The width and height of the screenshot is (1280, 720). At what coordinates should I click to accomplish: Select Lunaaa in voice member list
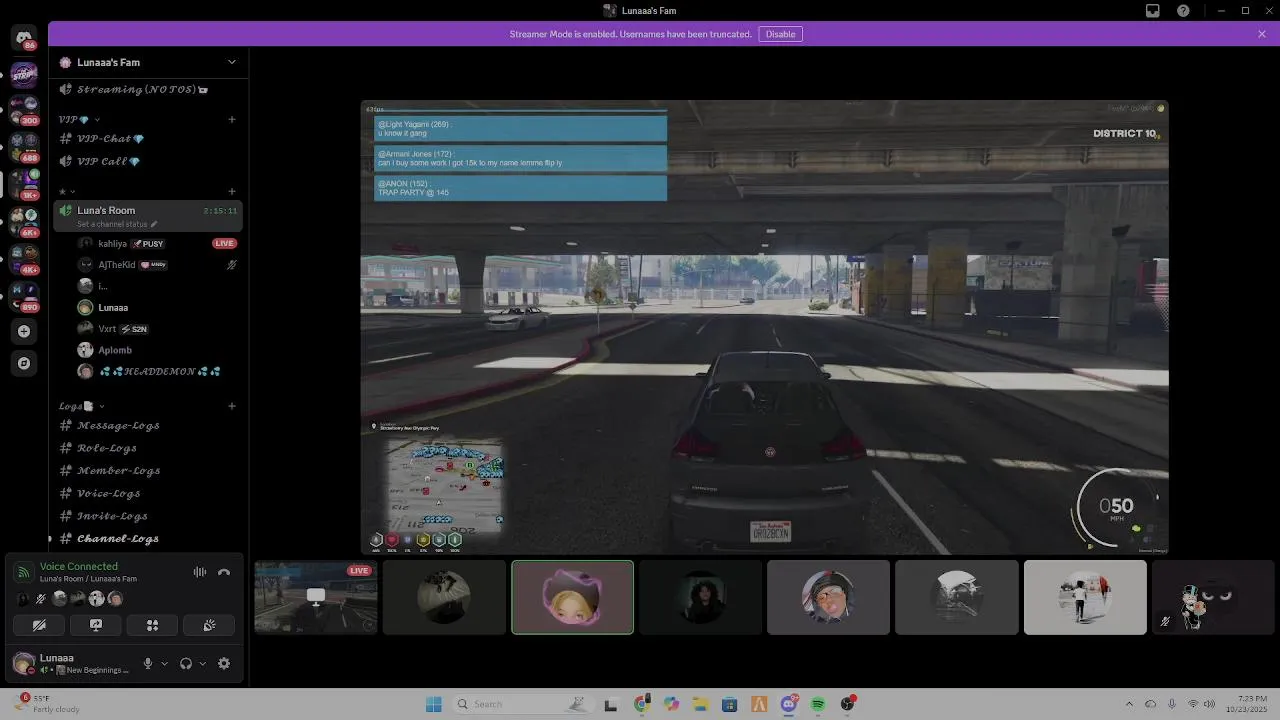coord(158,308)
